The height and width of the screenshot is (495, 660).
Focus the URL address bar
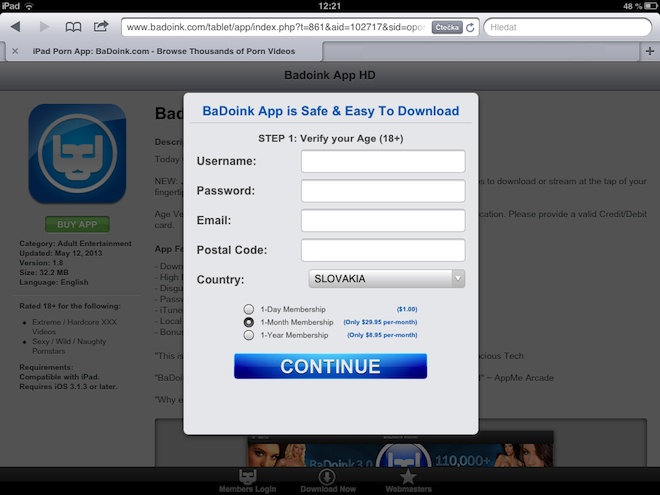coord(276,27)
